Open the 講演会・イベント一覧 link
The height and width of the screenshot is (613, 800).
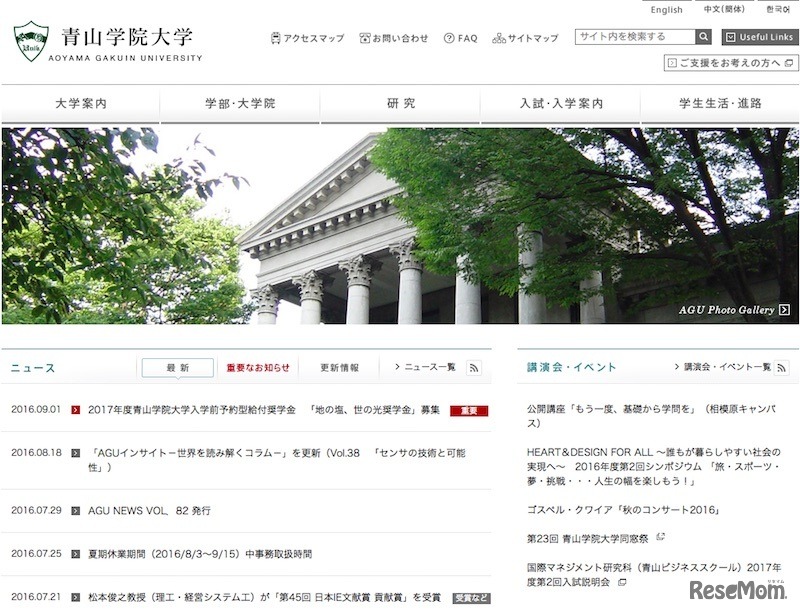click(722, 367)
